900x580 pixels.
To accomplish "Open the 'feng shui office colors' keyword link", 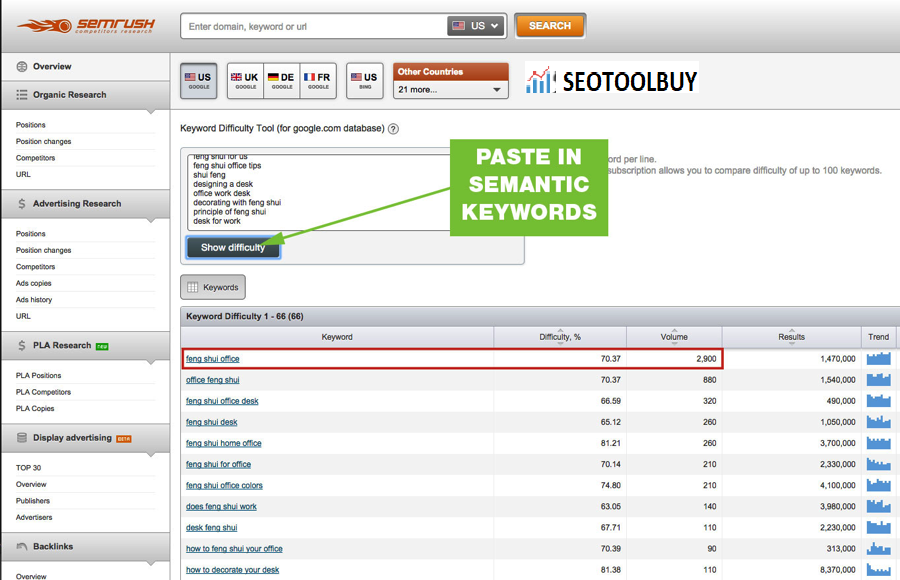I will click(x=224, y=485).
